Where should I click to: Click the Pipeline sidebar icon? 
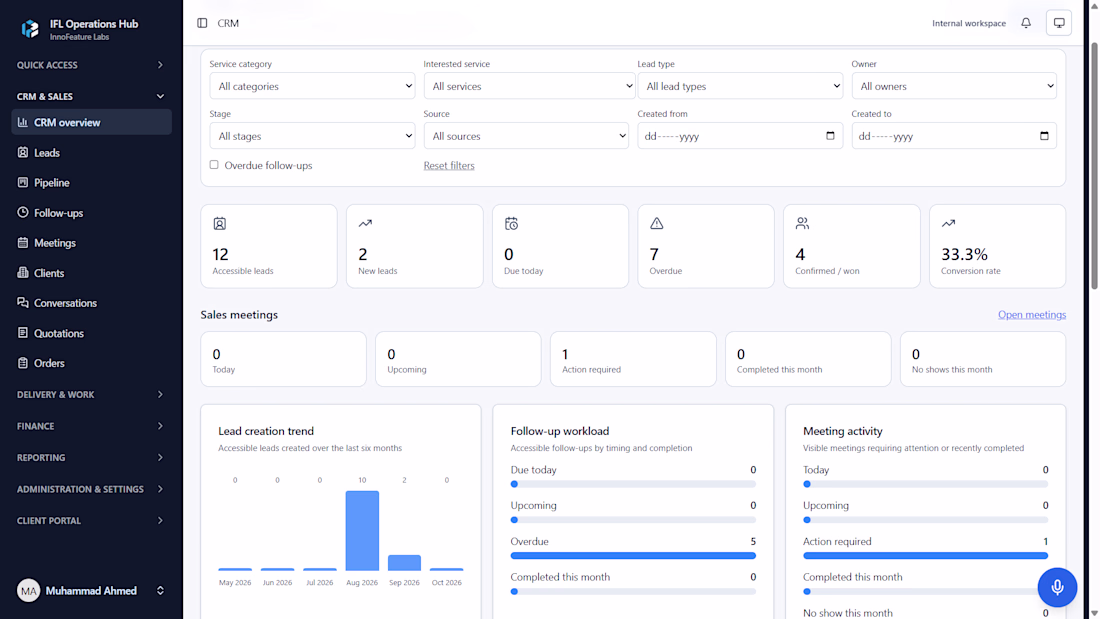coord(22,182)
